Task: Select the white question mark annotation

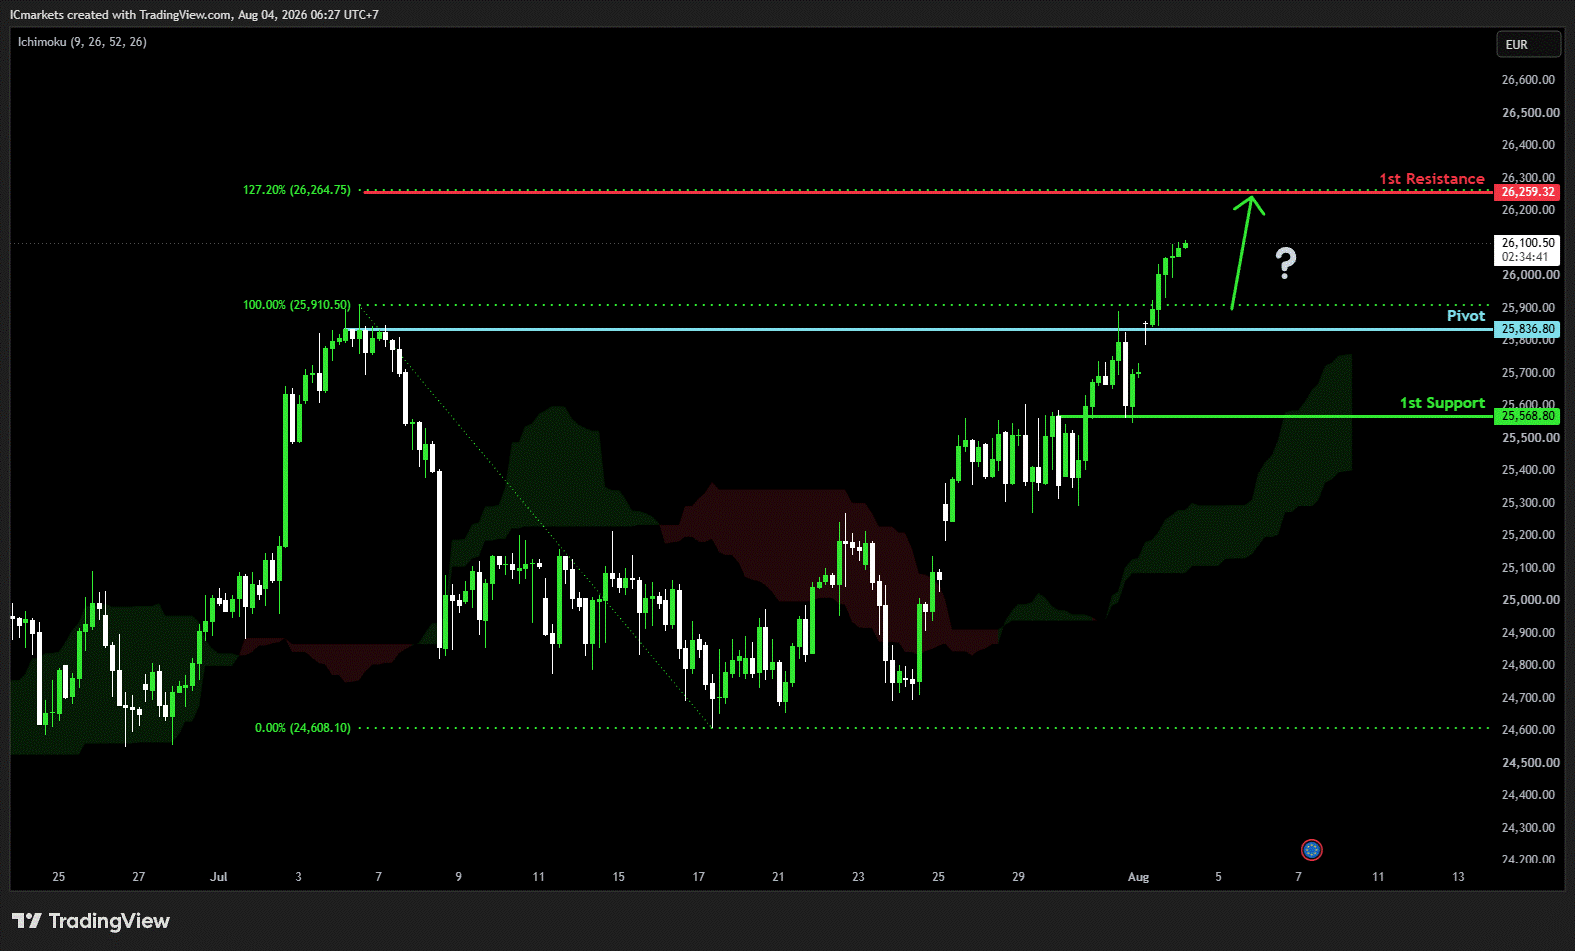Action: coord(1286,263)
